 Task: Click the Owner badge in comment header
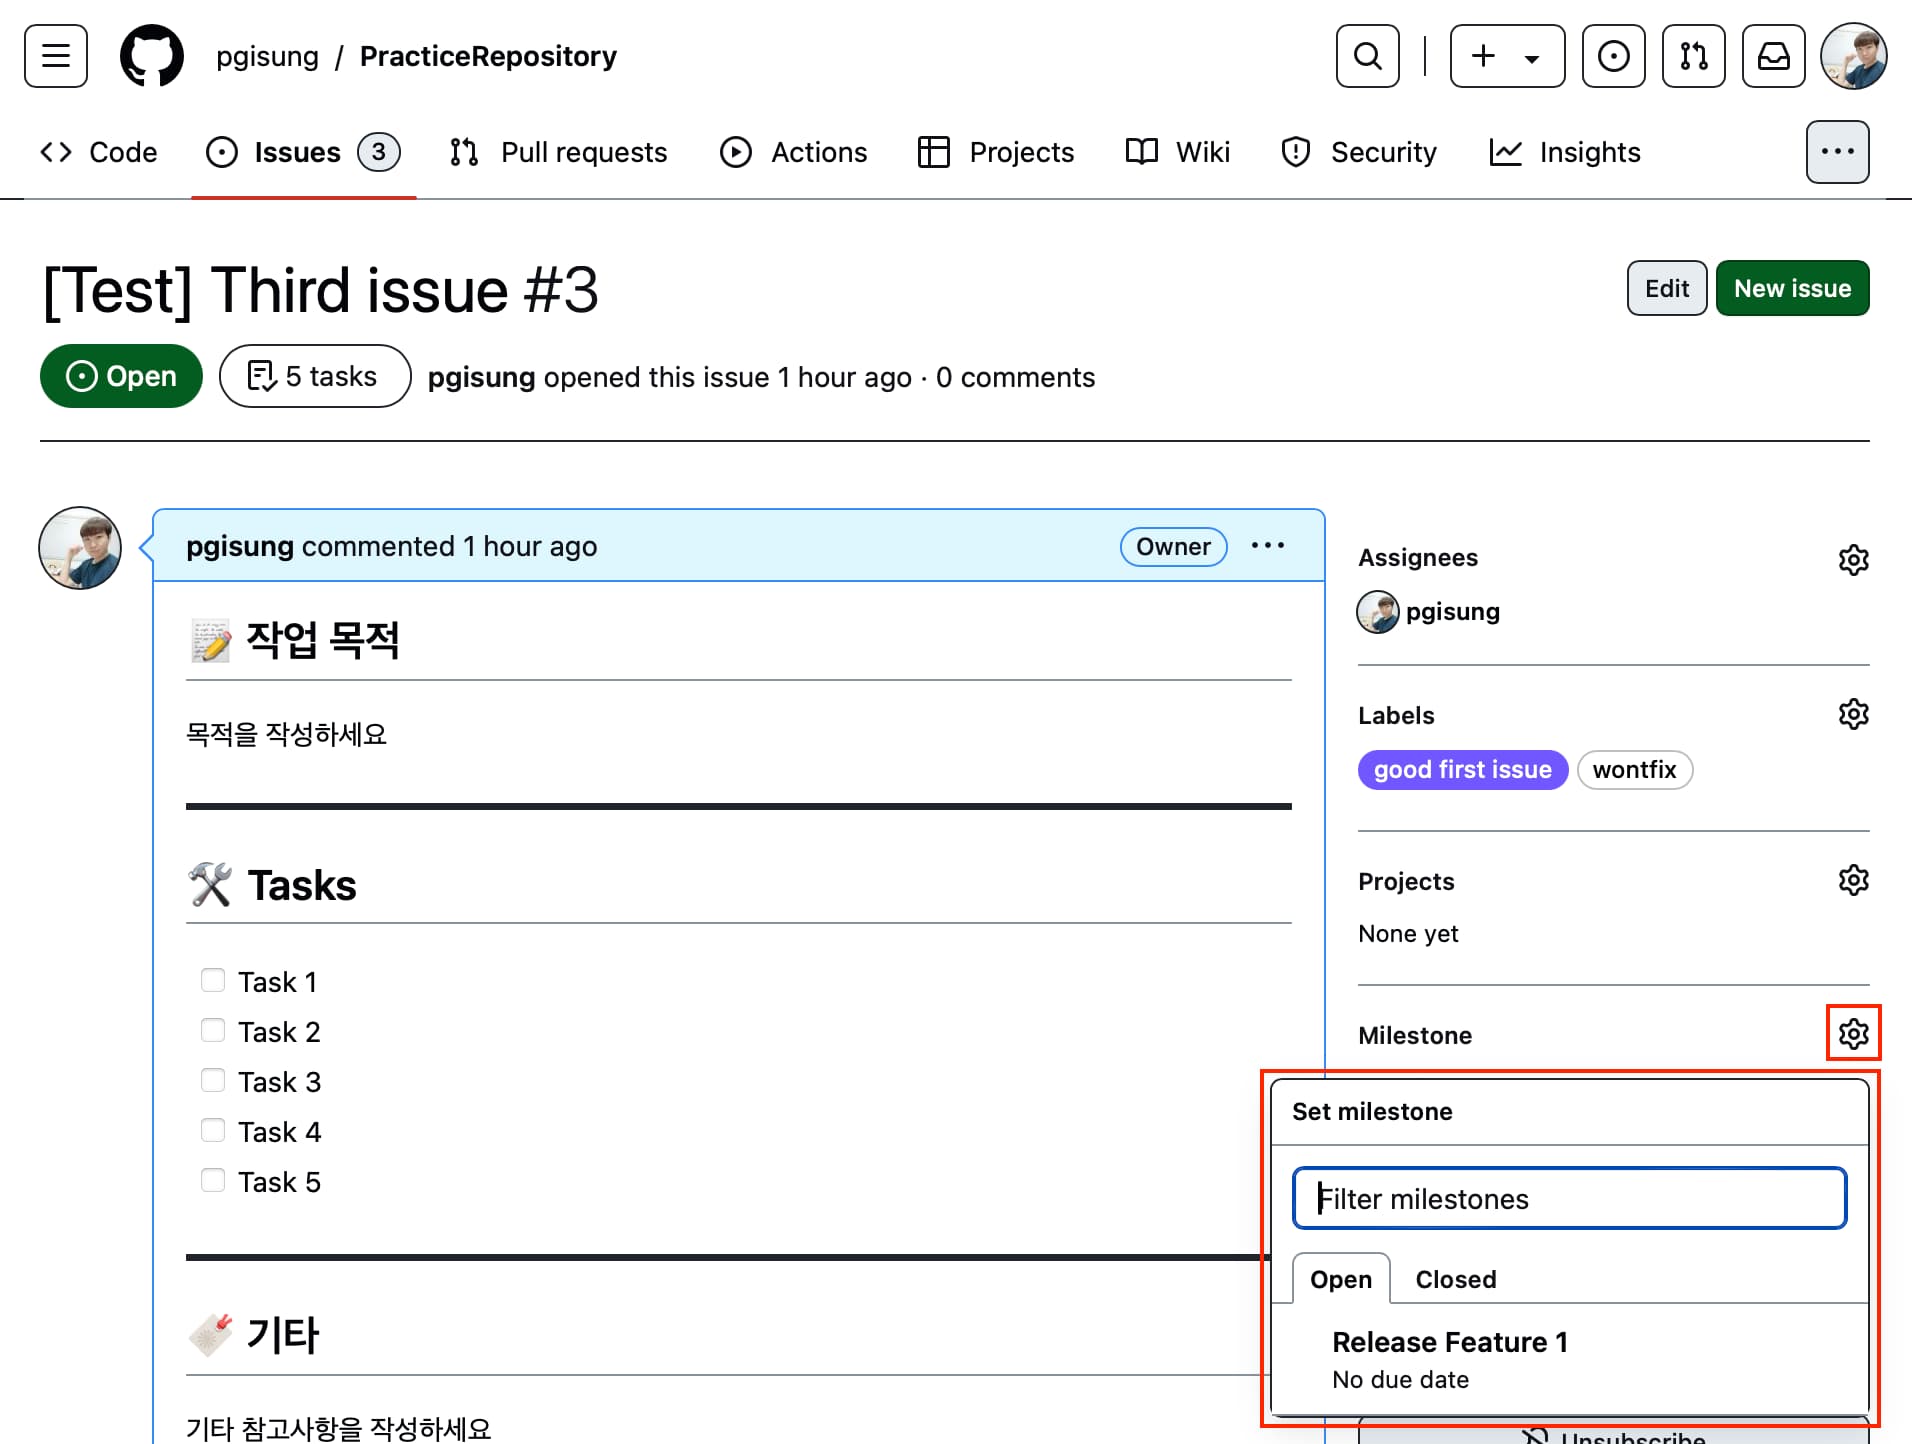point(1174,546)
